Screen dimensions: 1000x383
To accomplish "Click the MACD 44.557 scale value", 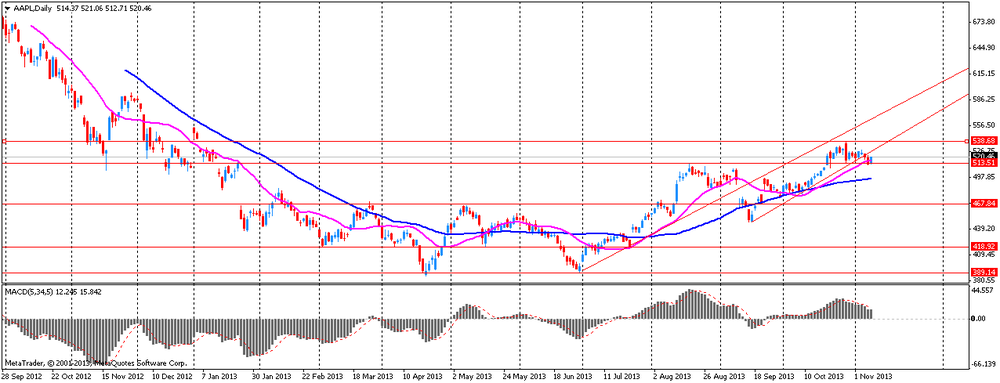I will pos(982,289).
